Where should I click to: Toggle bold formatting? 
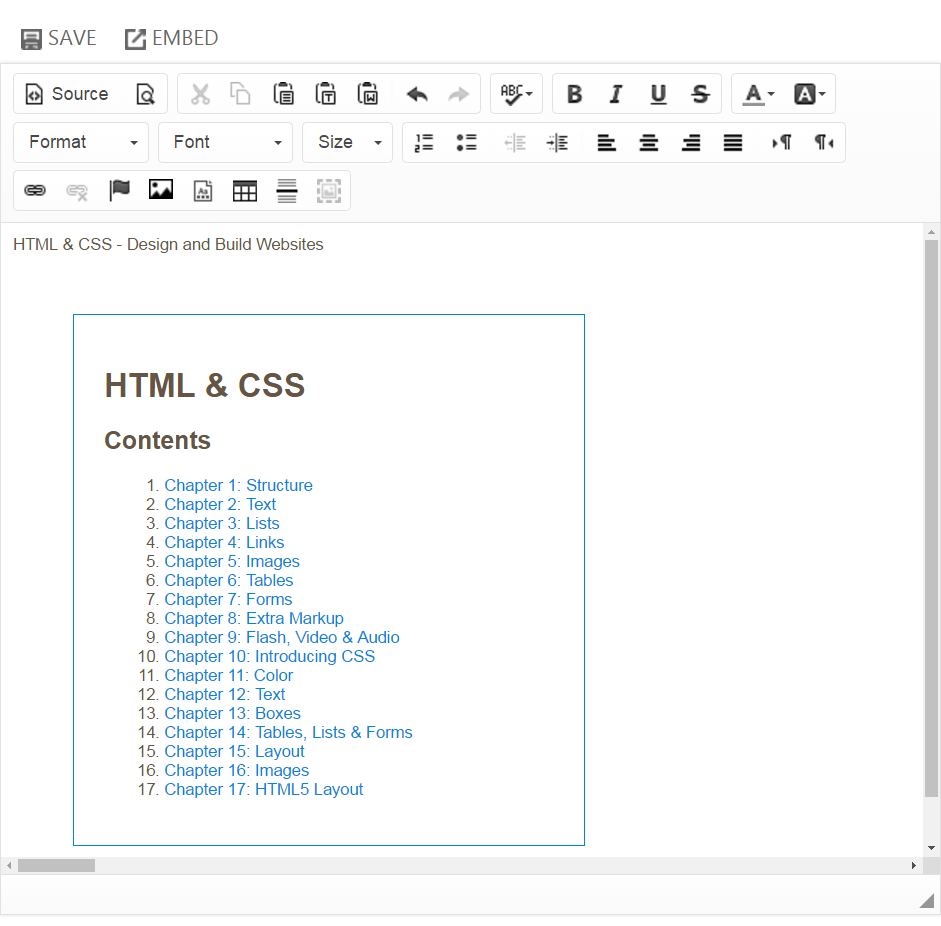[574, 94]
